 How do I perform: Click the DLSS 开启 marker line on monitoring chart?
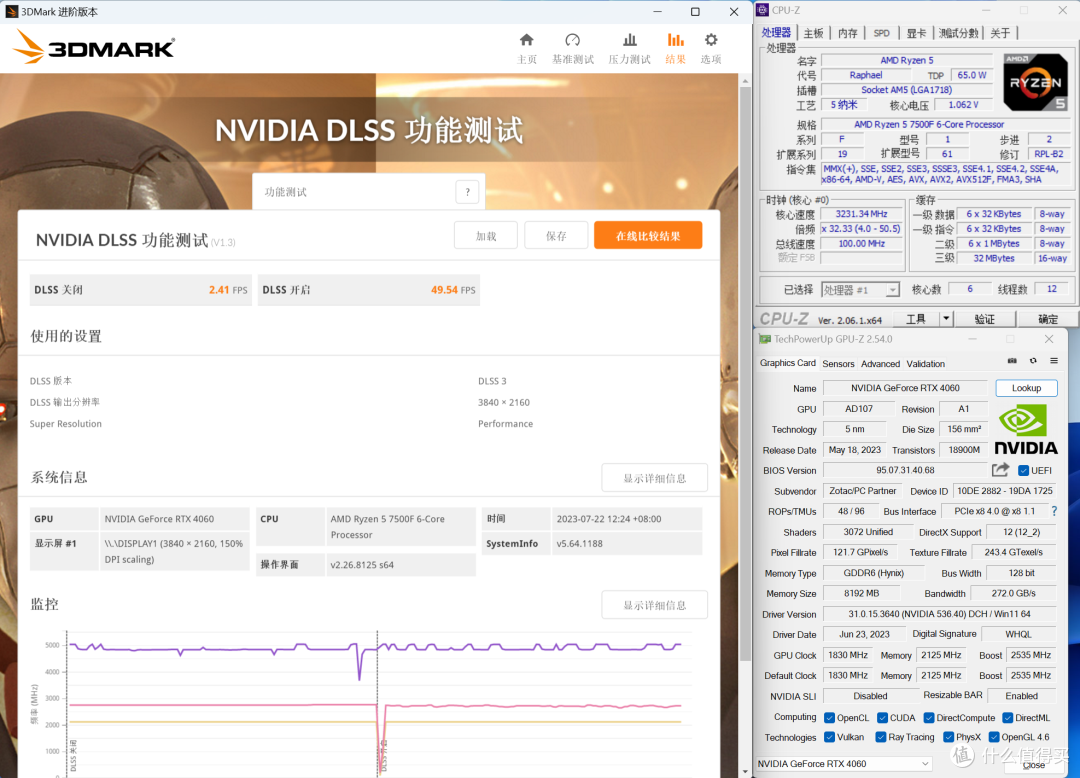pos(377,702)
